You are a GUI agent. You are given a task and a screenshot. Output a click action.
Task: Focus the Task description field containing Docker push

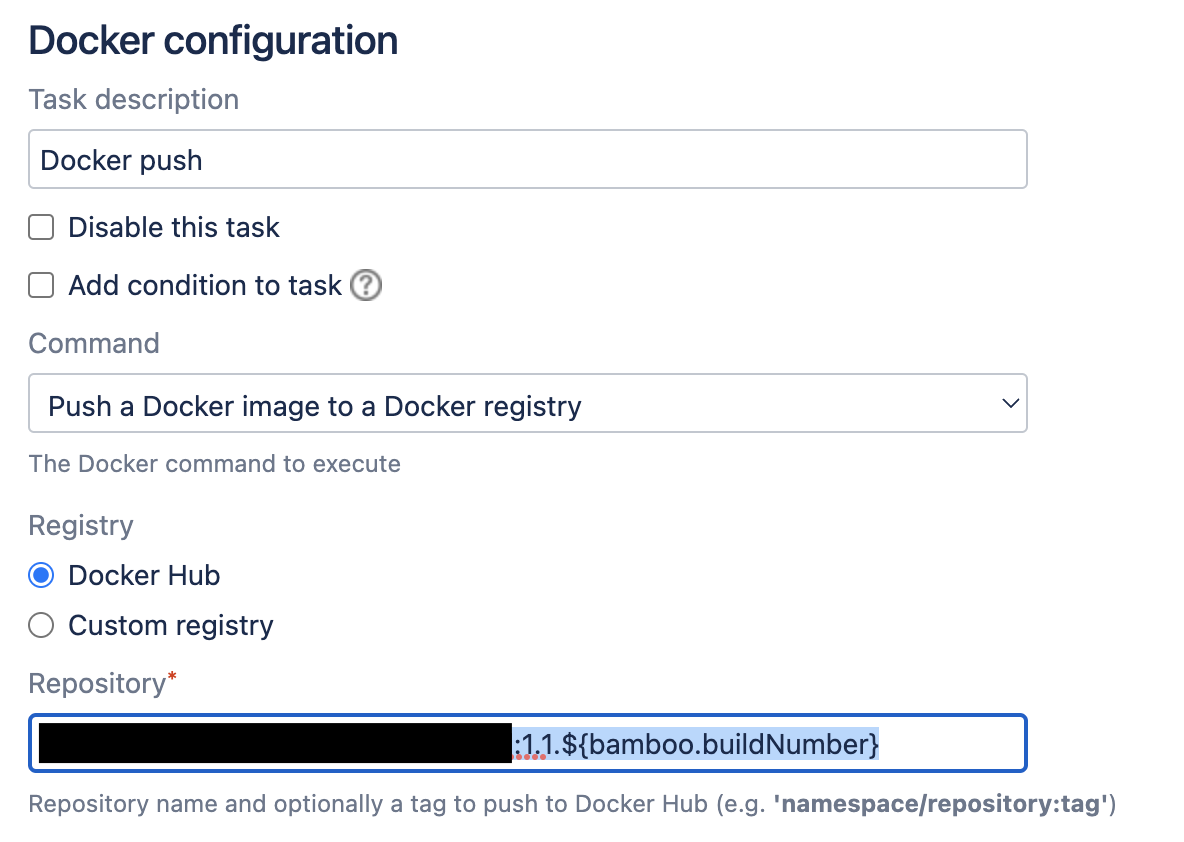coord(527,160)
